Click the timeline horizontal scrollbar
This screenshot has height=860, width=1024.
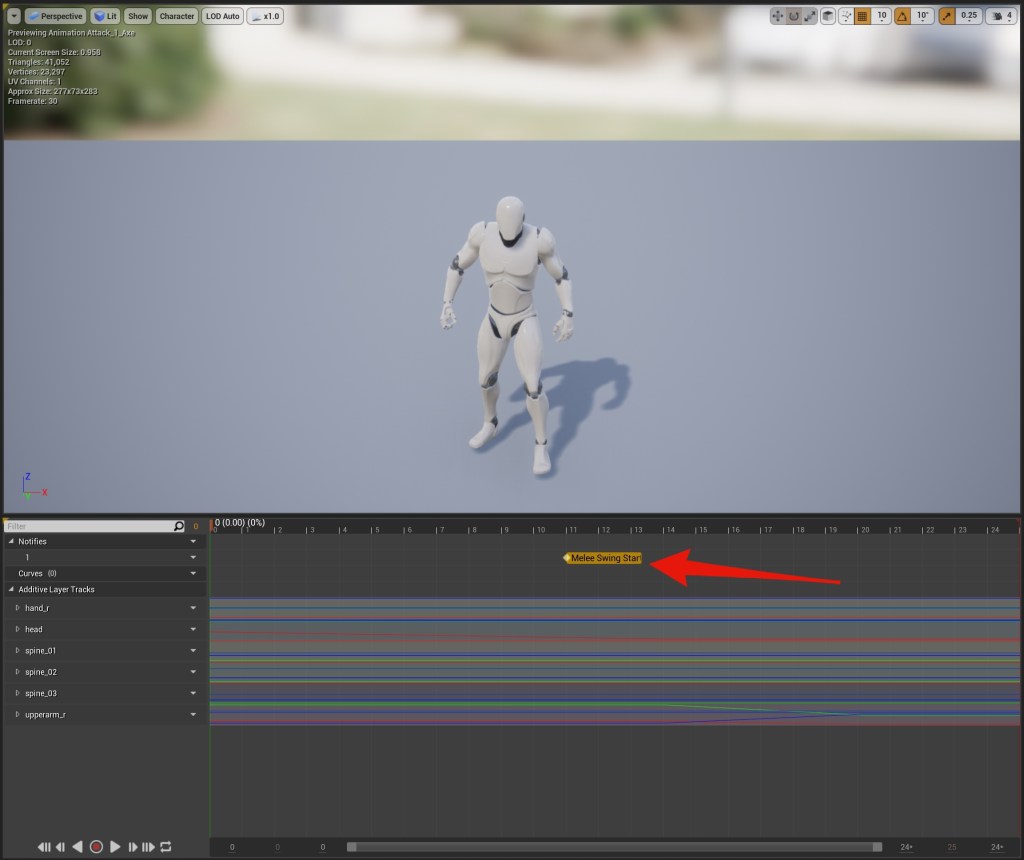(x=614, y=847)
